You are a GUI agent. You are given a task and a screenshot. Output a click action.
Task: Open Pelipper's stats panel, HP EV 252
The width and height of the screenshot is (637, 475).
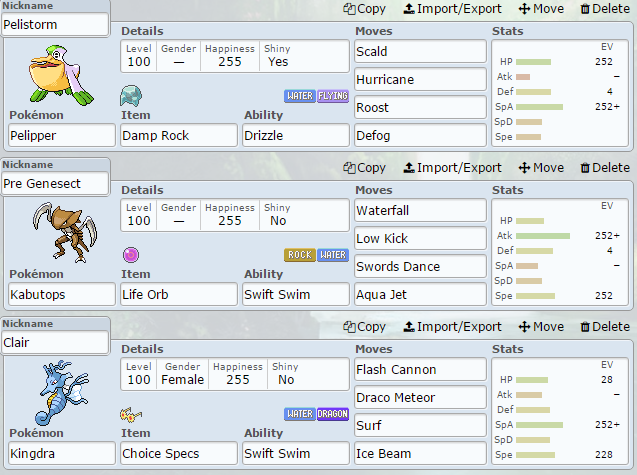560,93
